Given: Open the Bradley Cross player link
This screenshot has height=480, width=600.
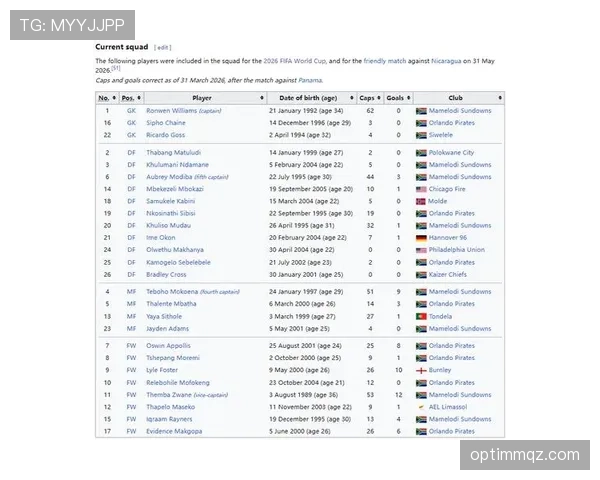Looking at the screenshot, I should point(166,275).
